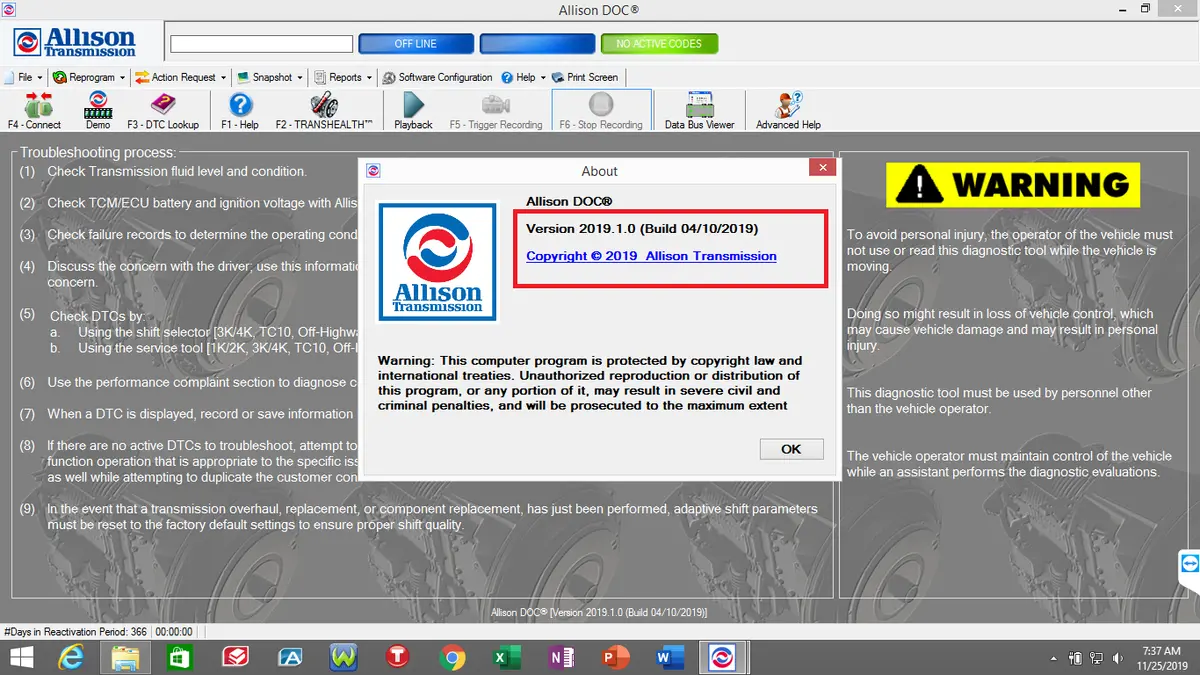Click the green W taskbar icon
The width and height of the screenshot is (1200, 675).
[343, 657]
